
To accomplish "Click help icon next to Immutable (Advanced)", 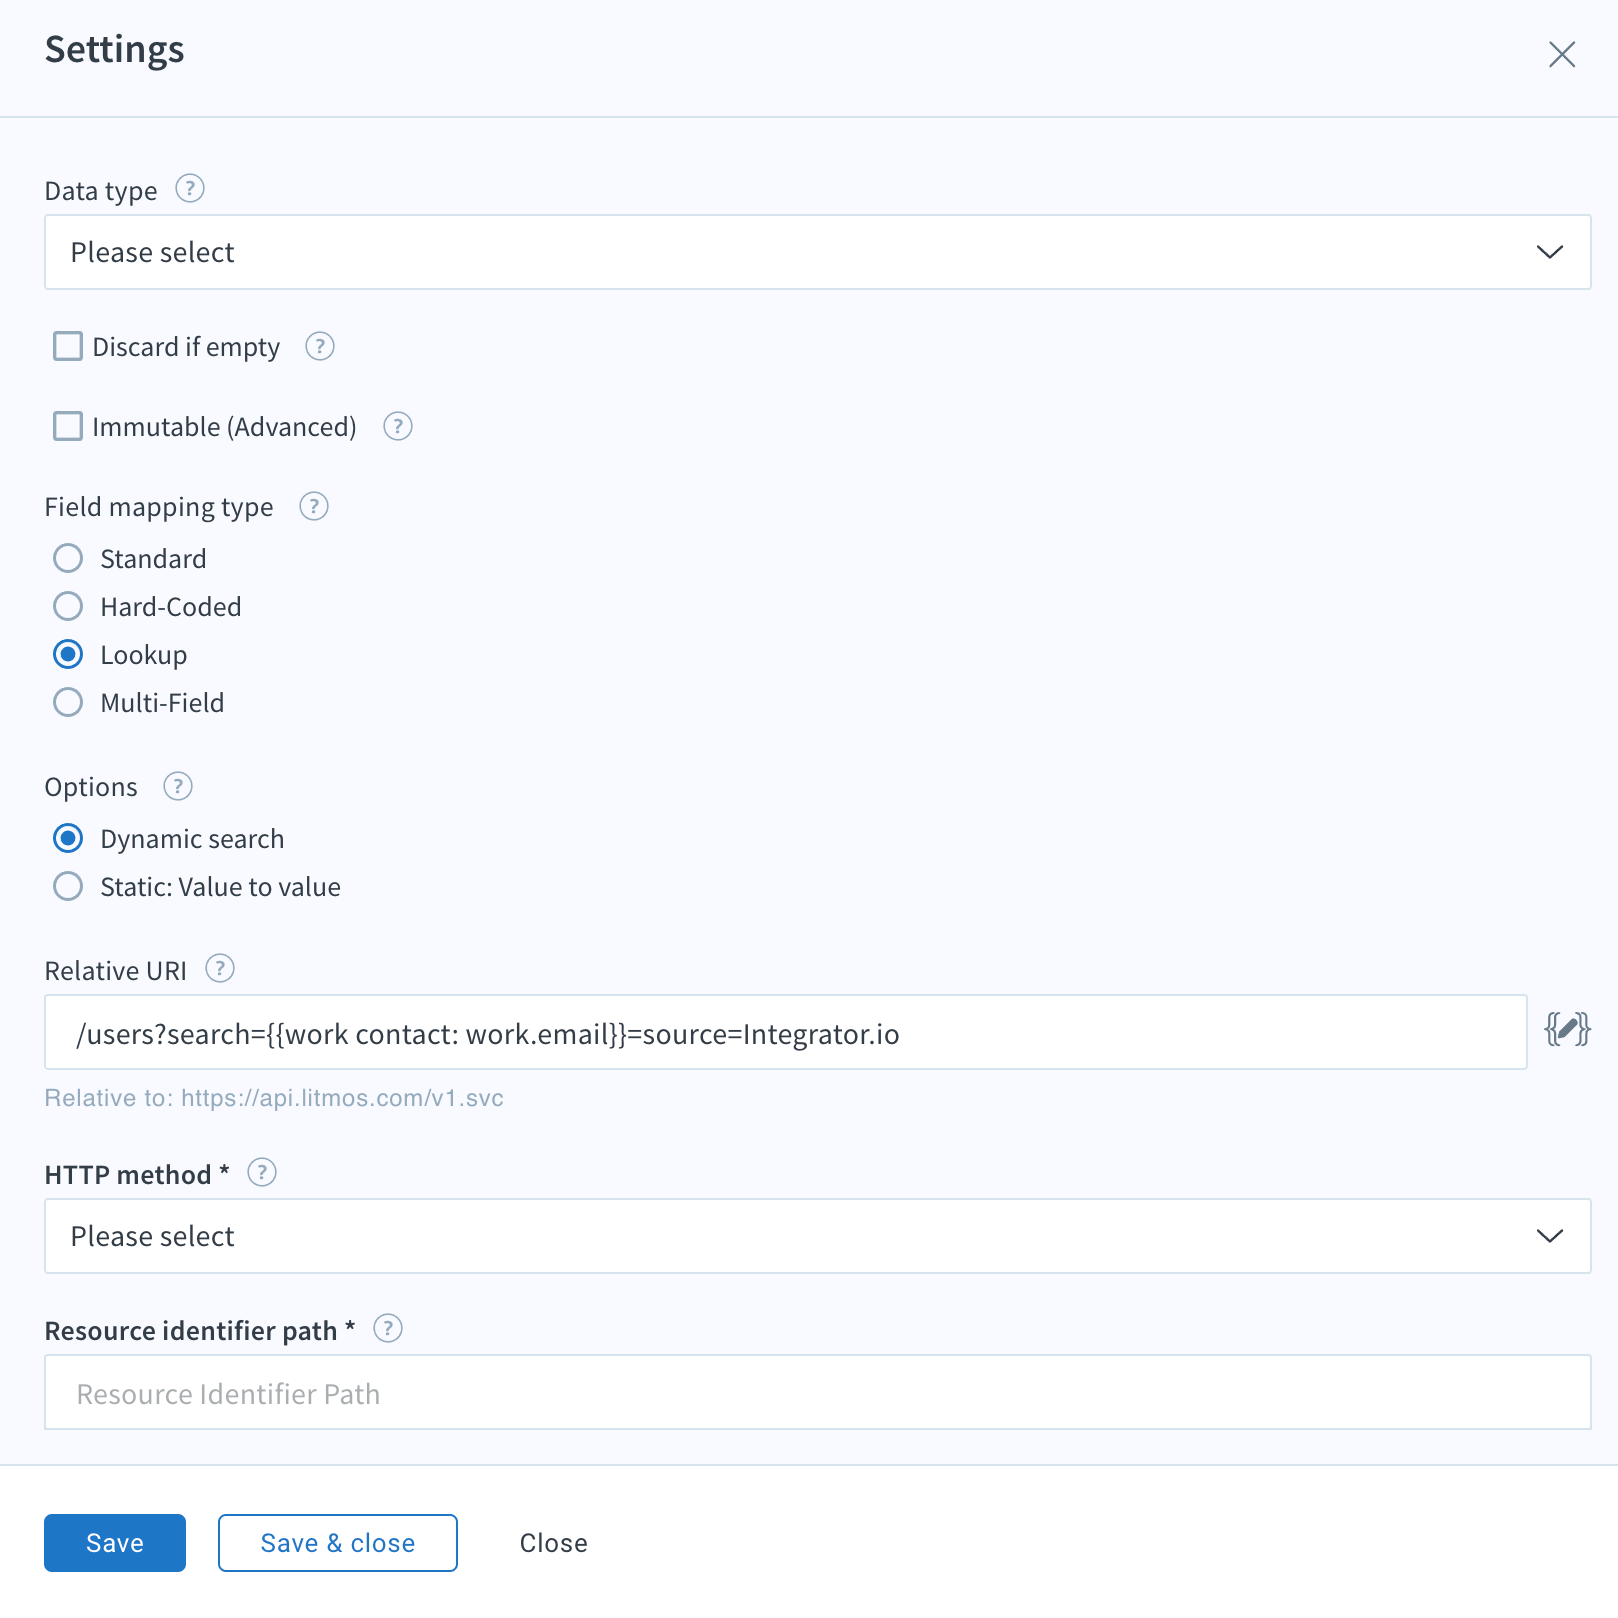I will [398, 426].
